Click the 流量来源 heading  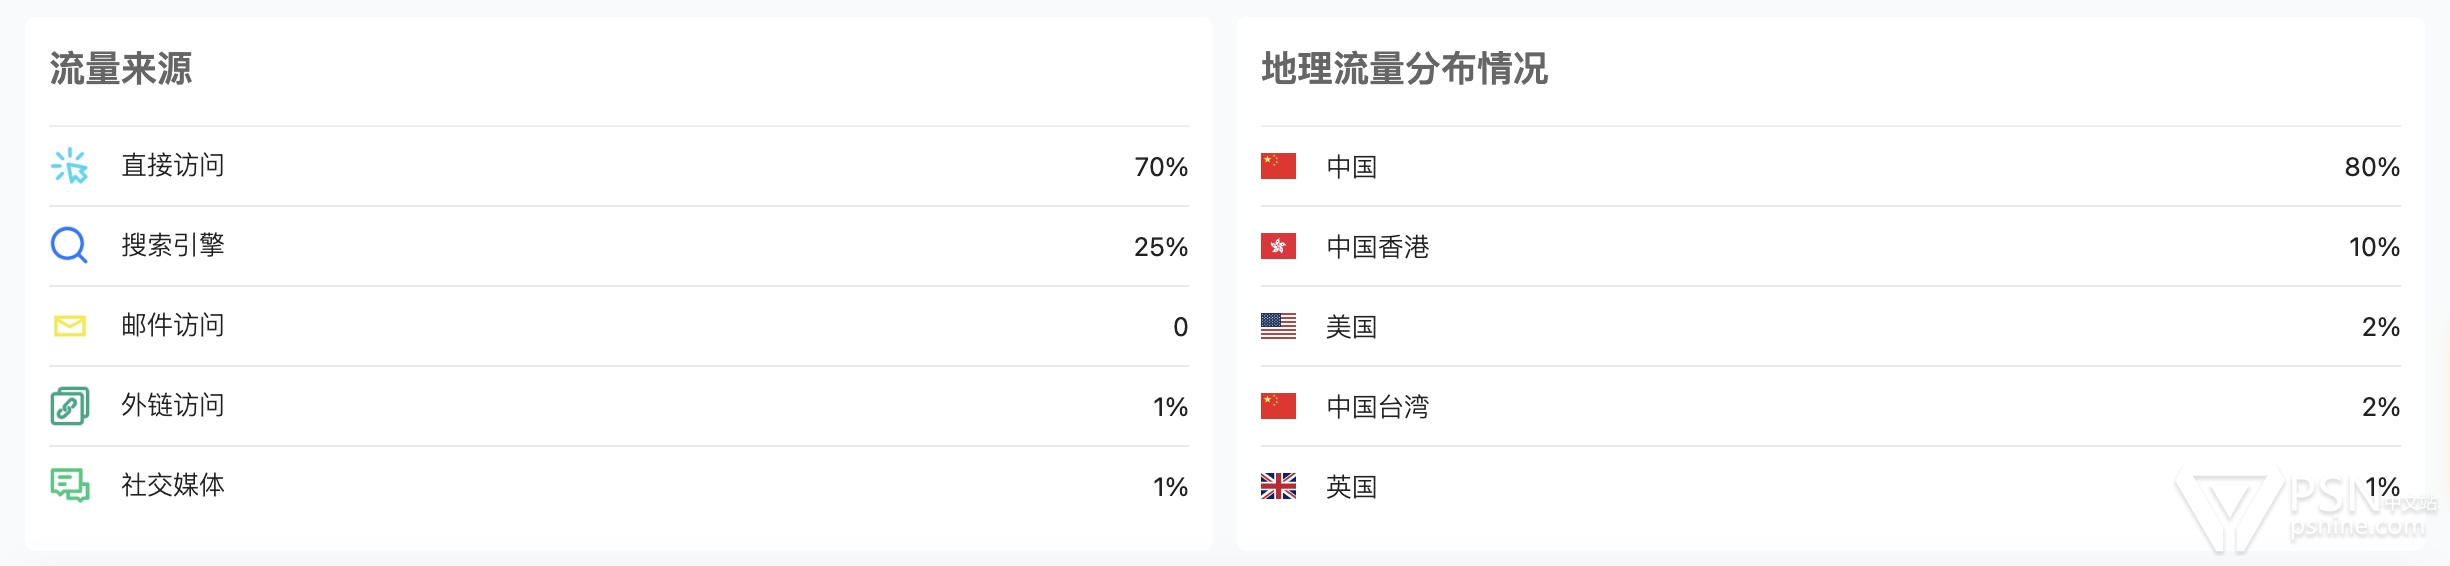tap(121, 69)
